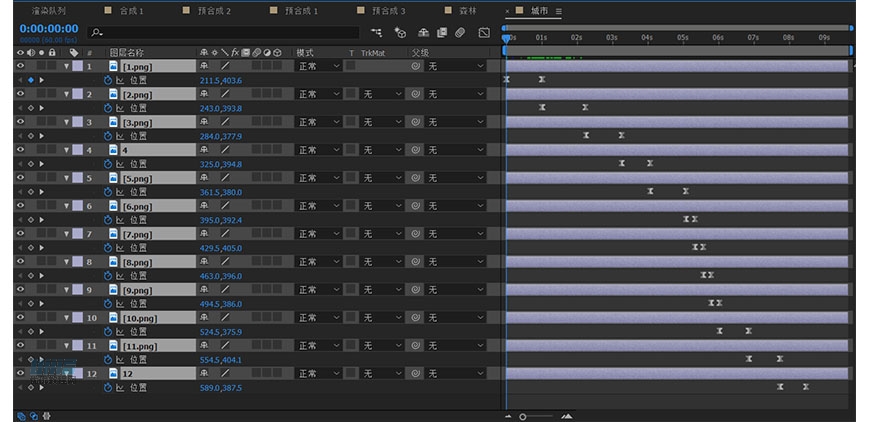Go to next keyframe arrow on layer 2 position
Screen dimensions: 870x422
tap(41, 108)
